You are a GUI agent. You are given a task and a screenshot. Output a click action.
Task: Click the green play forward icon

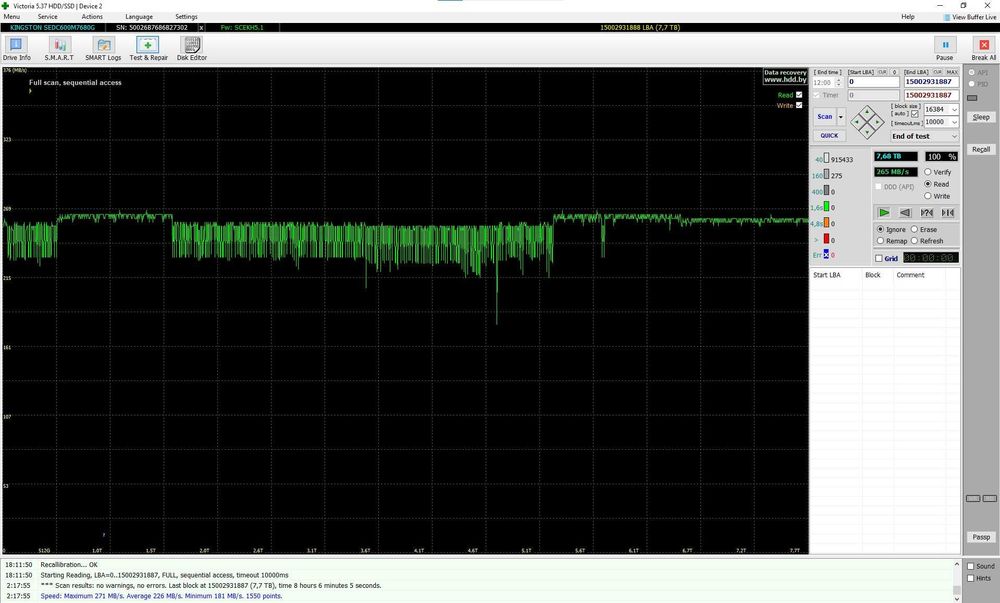884,212
